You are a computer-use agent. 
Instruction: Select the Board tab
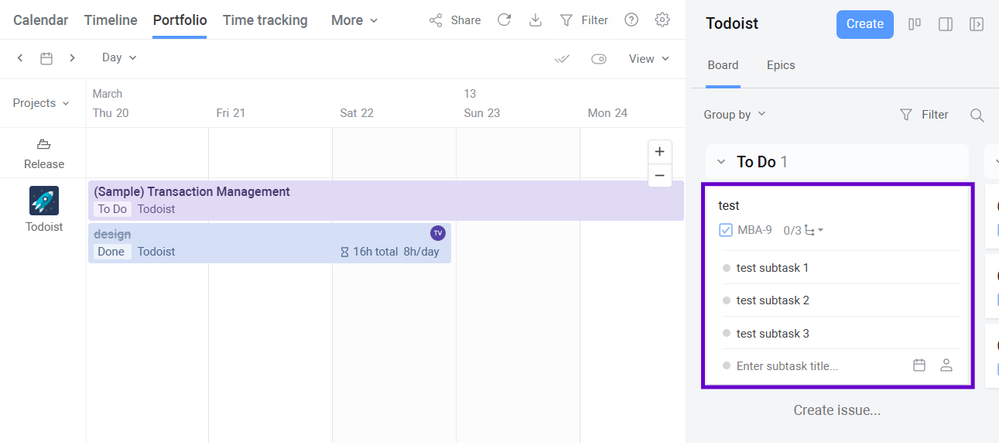point(723,65)
